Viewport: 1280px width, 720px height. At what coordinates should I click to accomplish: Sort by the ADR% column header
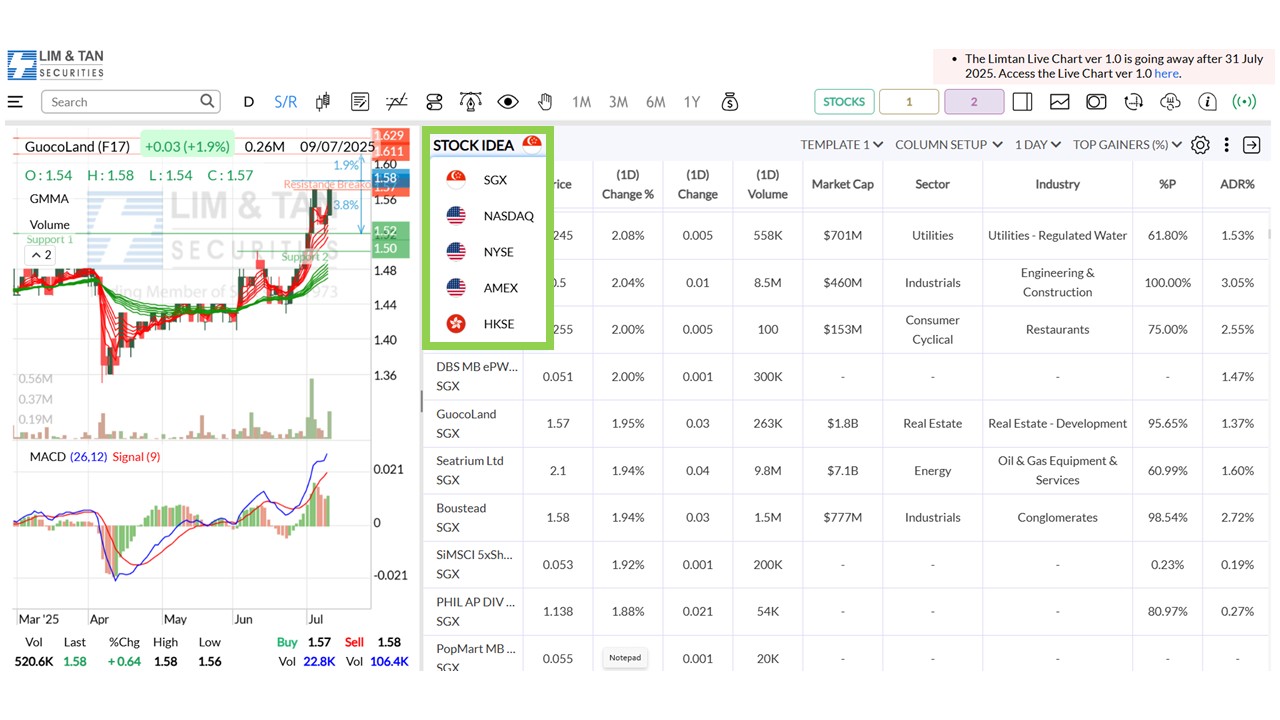(1237, 184)
